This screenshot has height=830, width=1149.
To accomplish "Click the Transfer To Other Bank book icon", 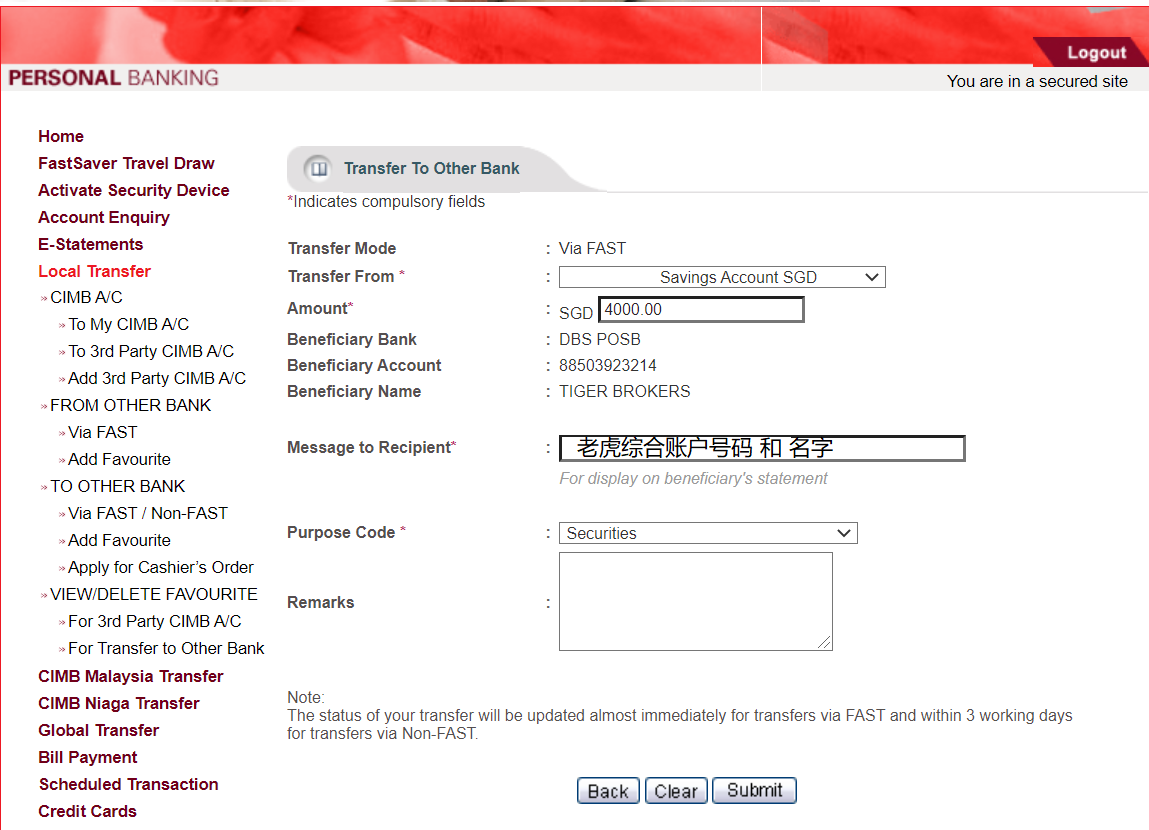I will tap(319, 168).
